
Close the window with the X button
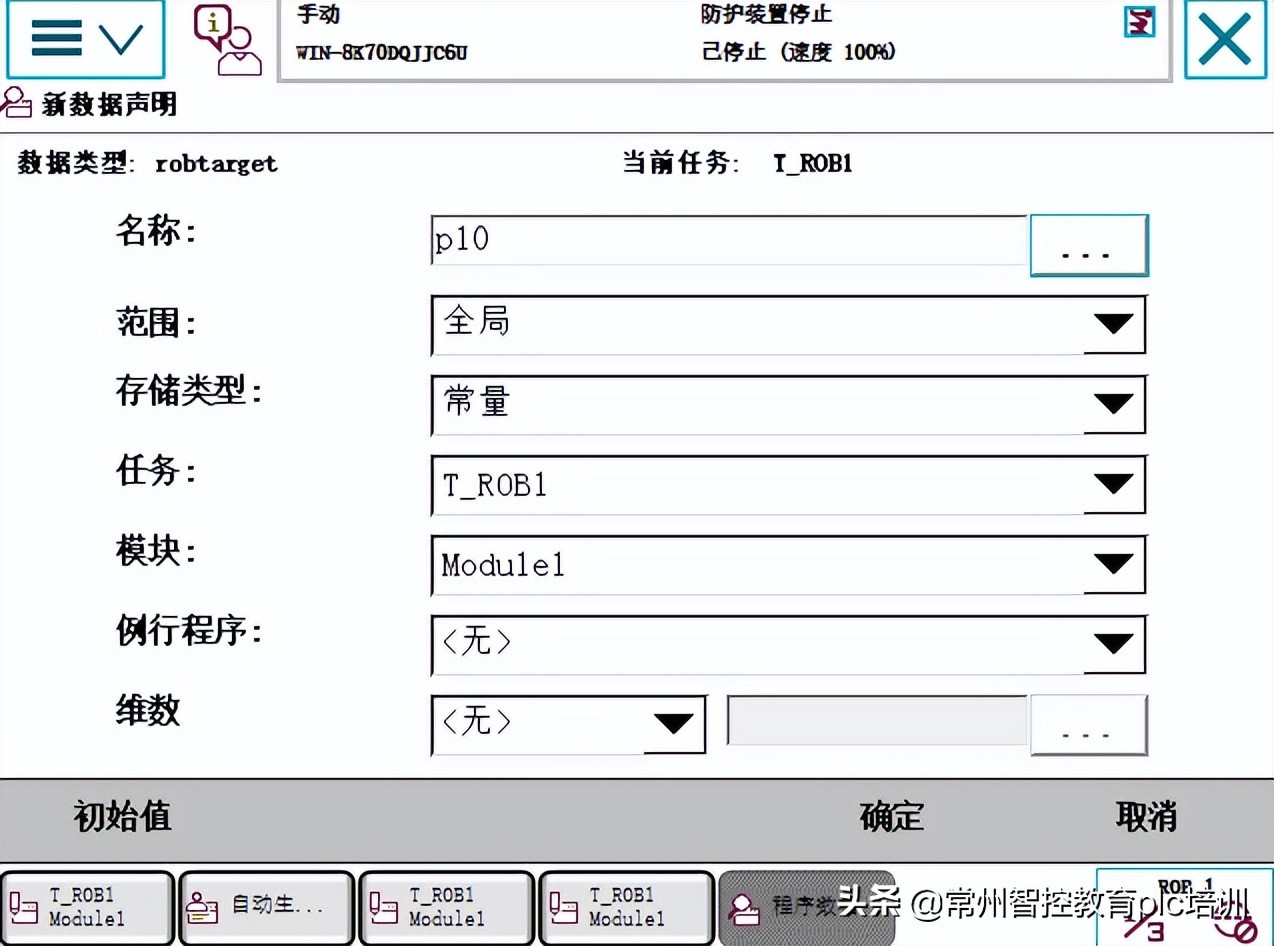pyautogui.click(x=1225, y=39)
